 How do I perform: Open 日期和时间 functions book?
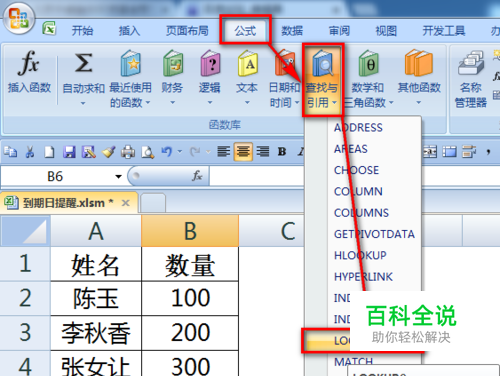pos(284,63)
